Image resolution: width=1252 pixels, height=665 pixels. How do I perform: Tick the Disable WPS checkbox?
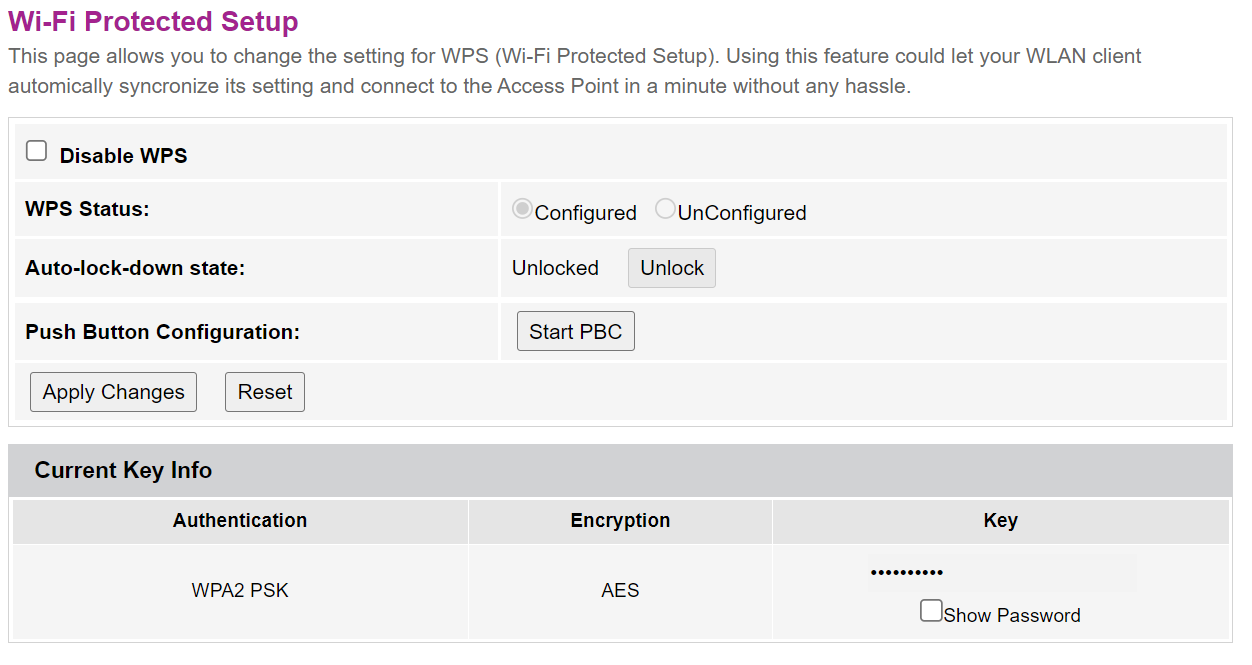(37, 151)
